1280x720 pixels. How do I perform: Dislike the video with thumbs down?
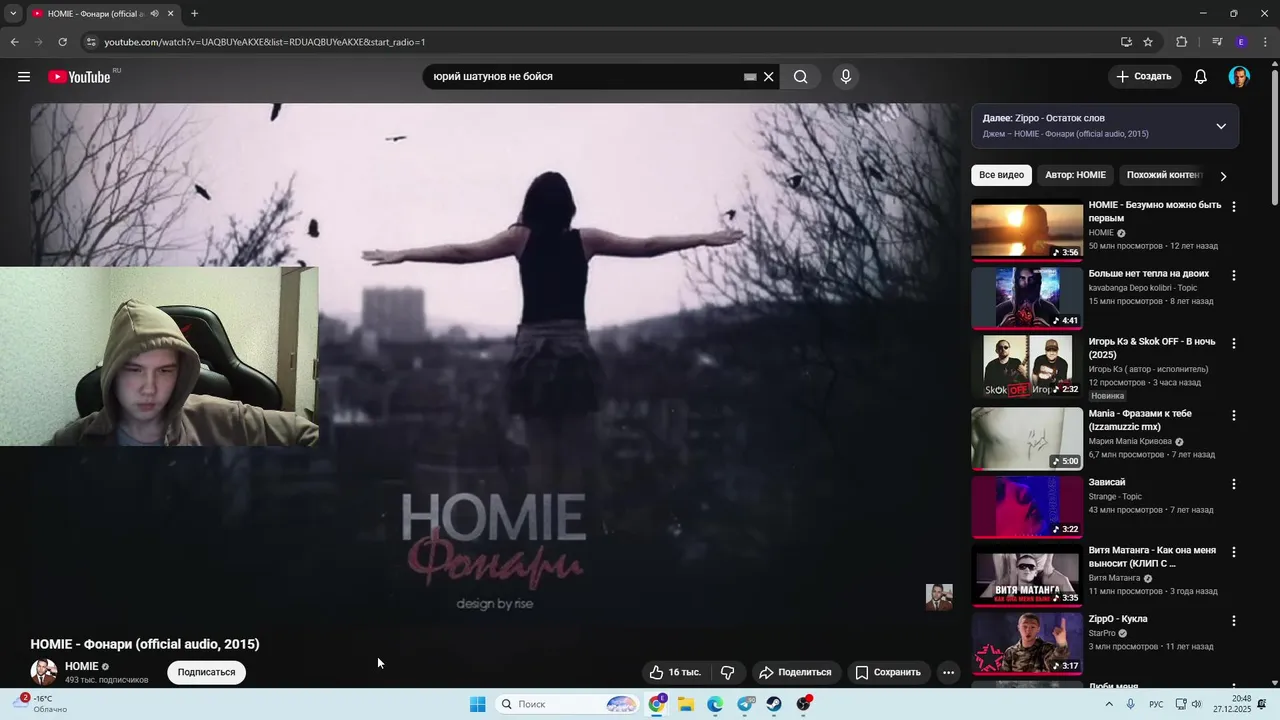tap(728, 672)
